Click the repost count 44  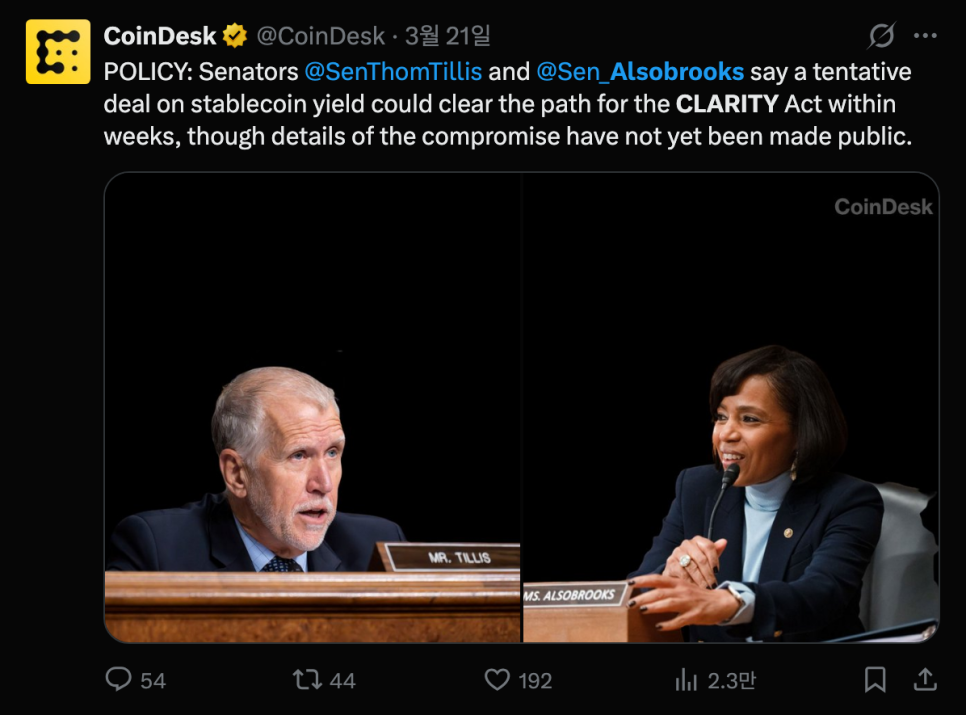pyautogui.click(x=342, y=681)
